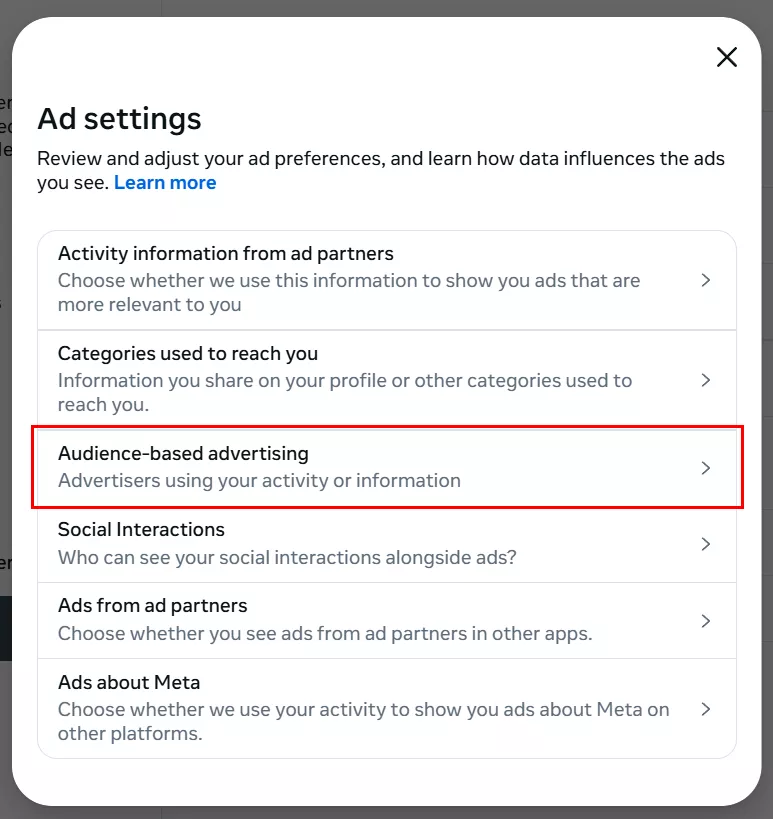Open Audience-based advertising settings
Screen dimensions: 773x819
(x=183, y=454)
